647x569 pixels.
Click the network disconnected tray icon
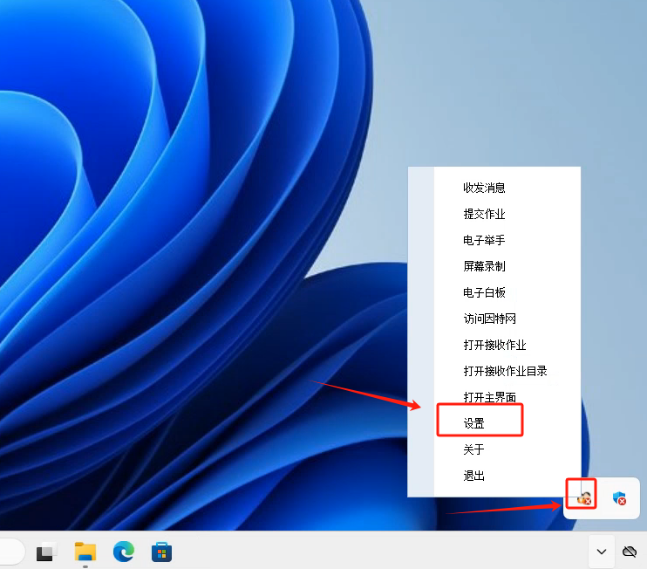click(x=629, y=551)
